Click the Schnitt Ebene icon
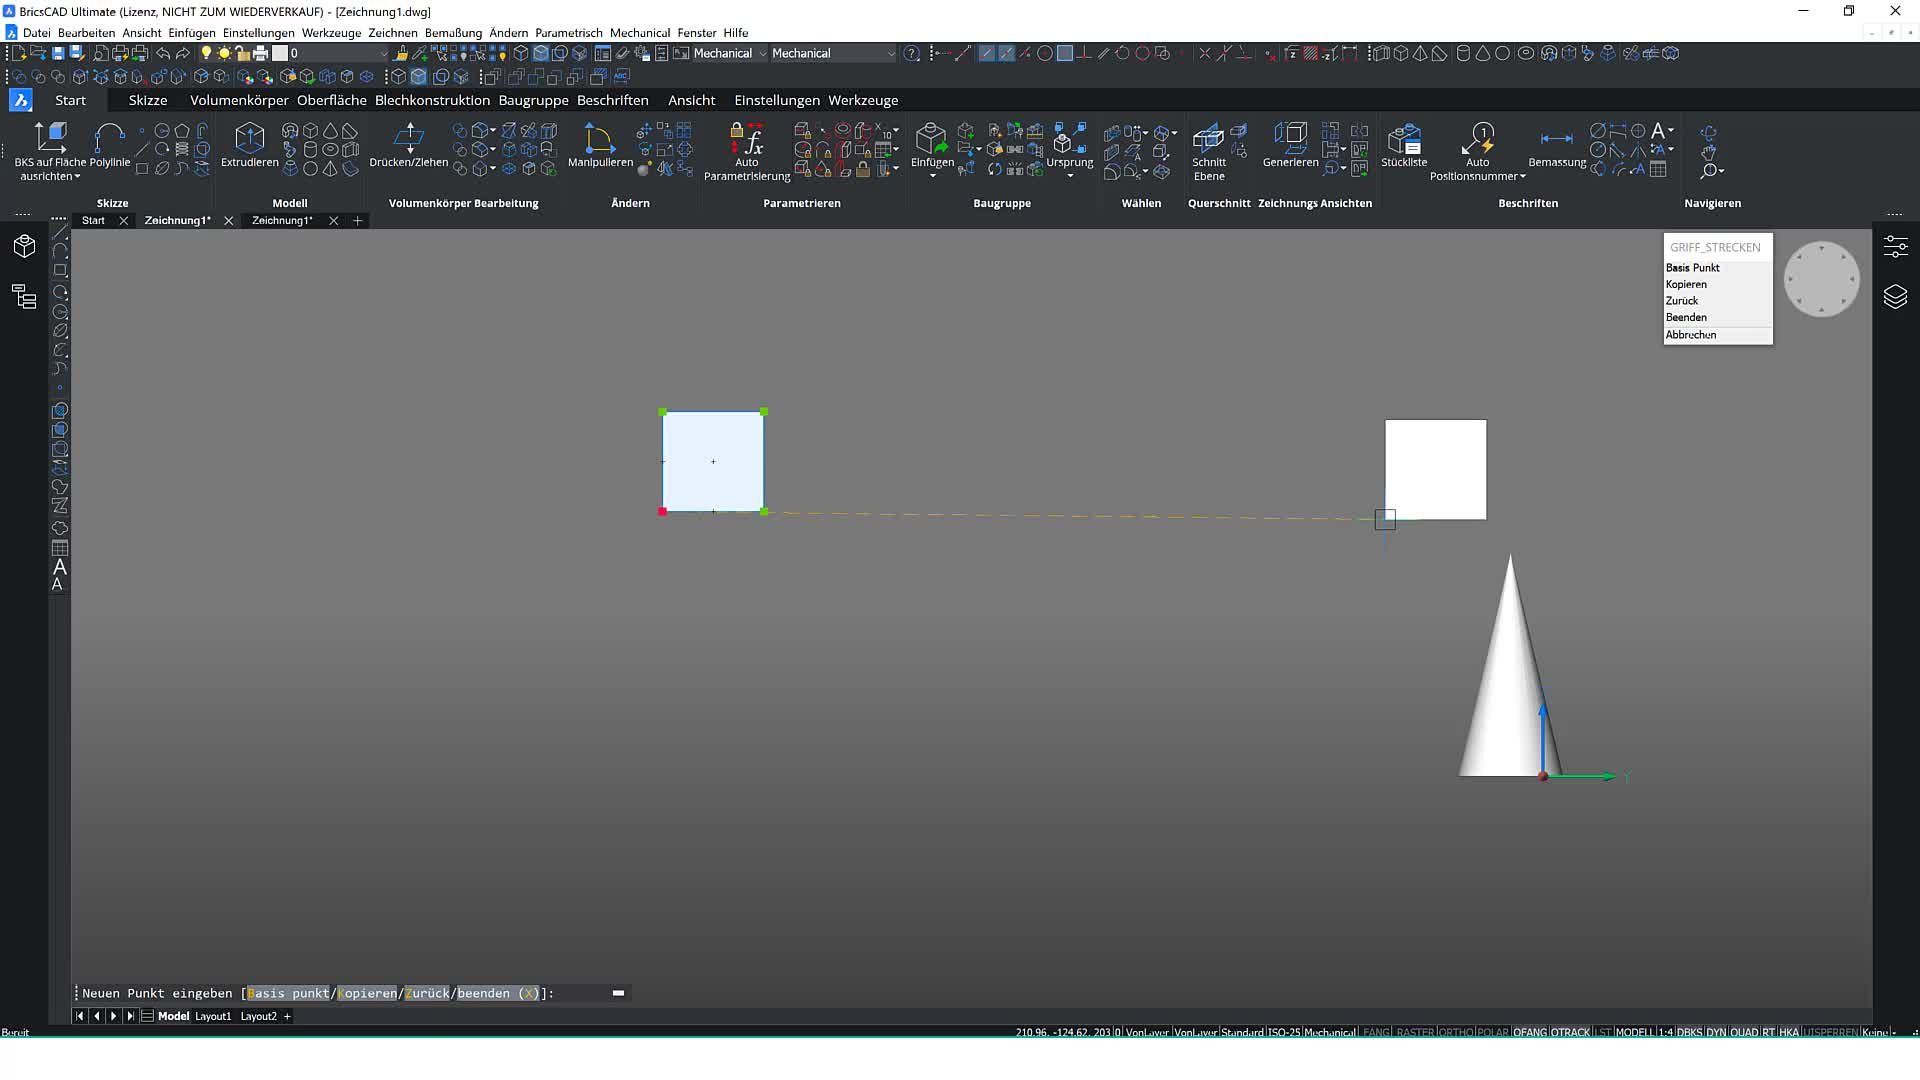This screenshot has width=1920, height=1080. coord(1208,138)
